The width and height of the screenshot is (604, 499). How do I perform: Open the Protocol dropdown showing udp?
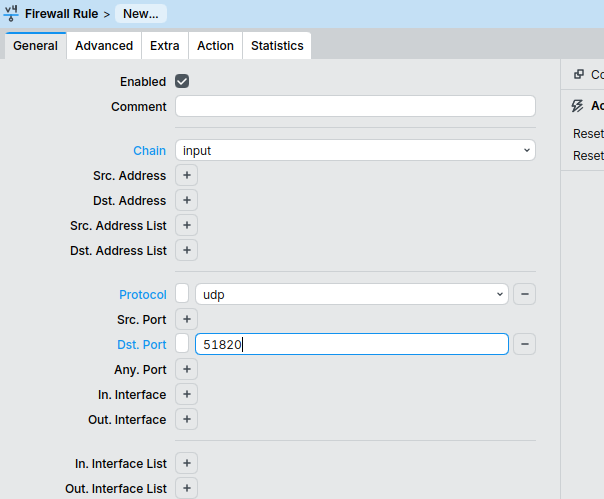click(x=352, y=294)
